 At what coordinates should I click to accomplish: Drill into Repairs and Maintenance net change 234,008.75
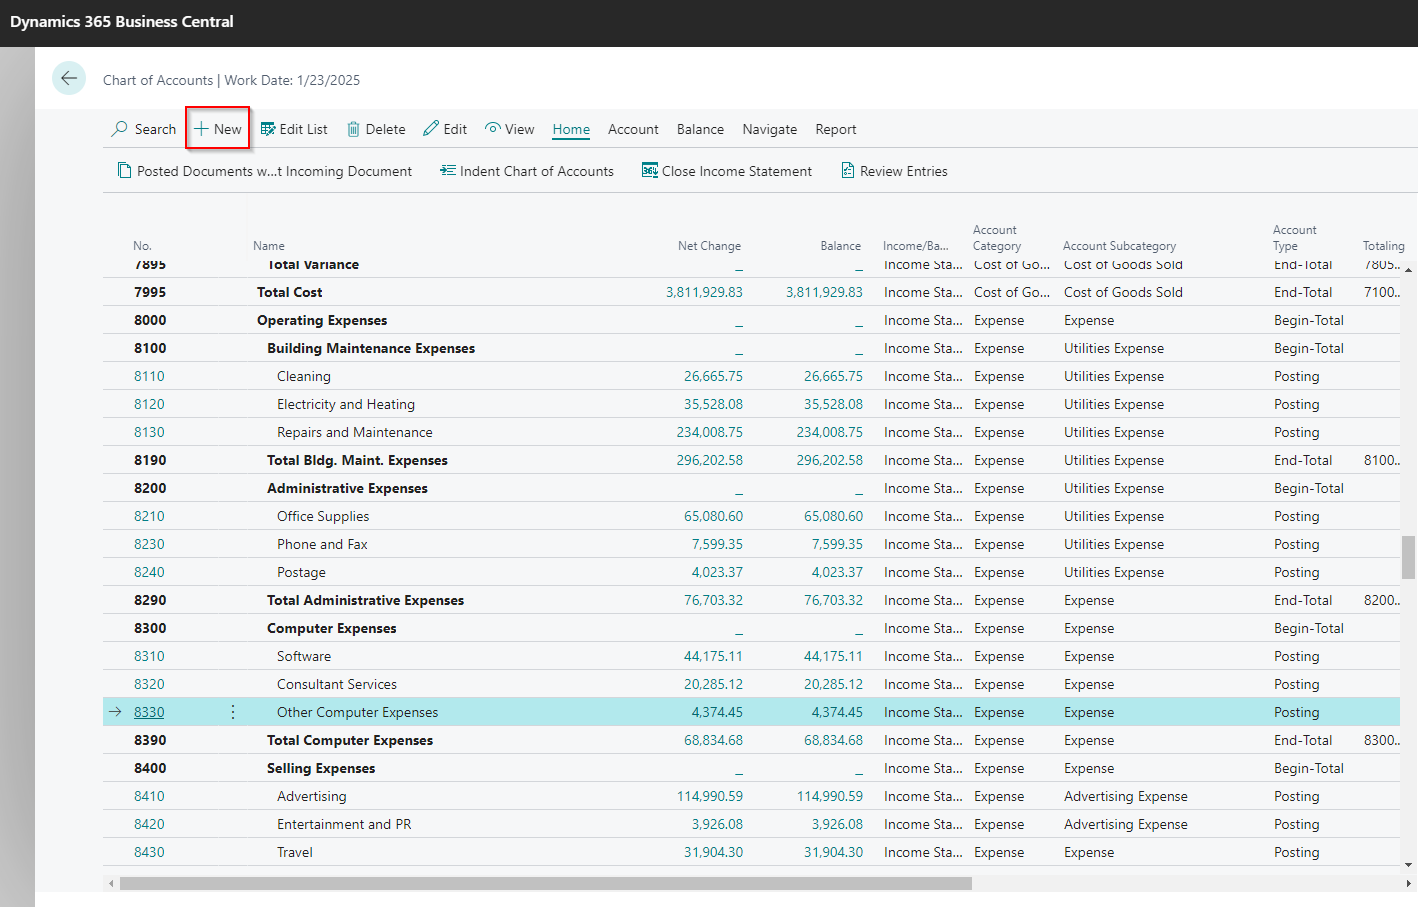point(709,432)
